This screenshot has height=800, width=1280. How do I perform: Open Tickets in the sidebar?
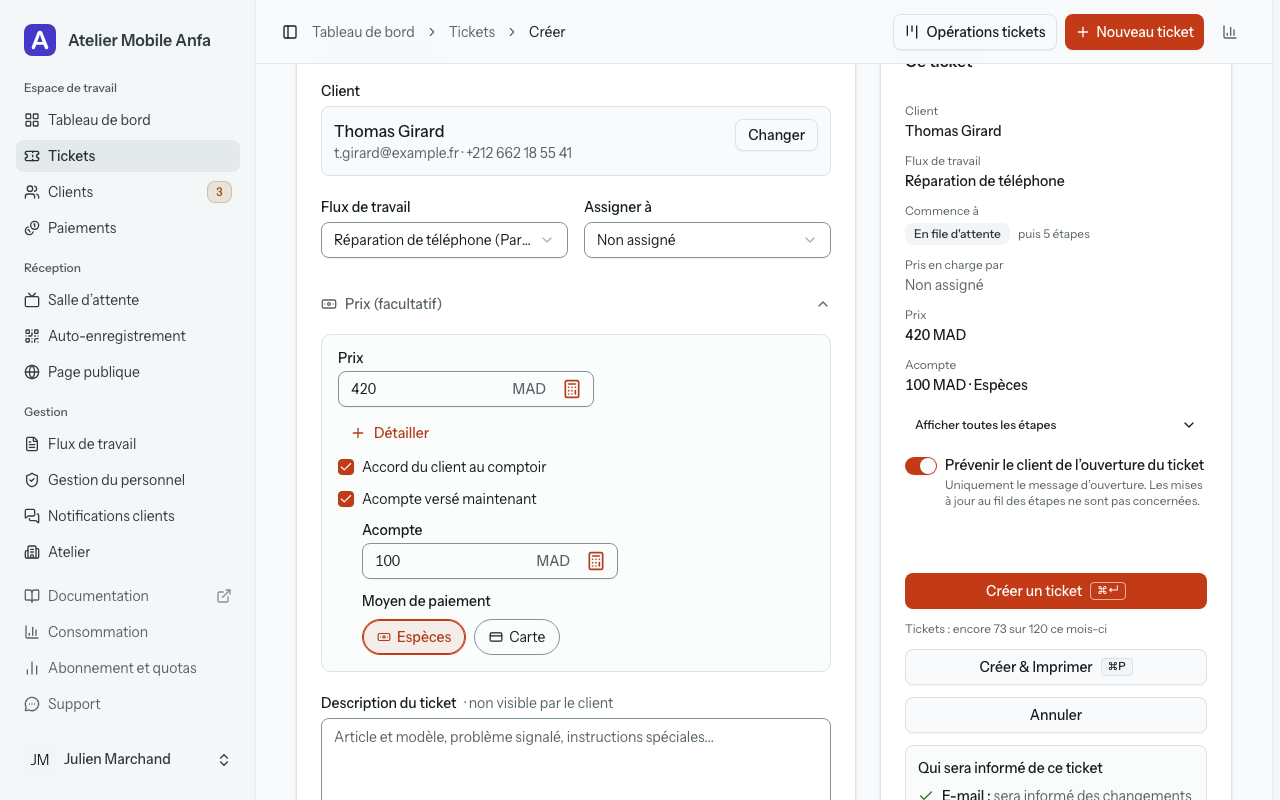pos(128,156)
